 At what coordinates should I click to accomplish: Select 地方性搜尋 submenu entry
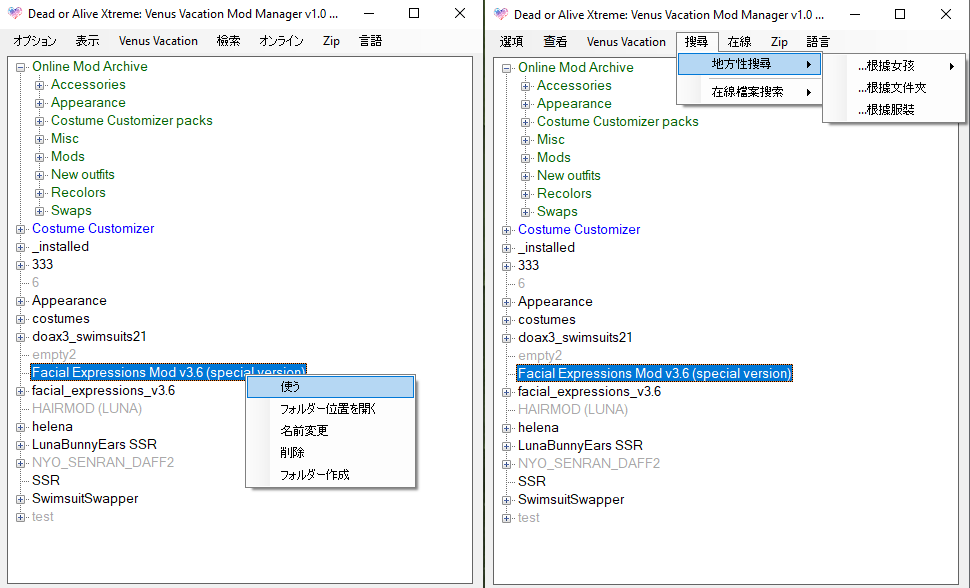point(749,64)
